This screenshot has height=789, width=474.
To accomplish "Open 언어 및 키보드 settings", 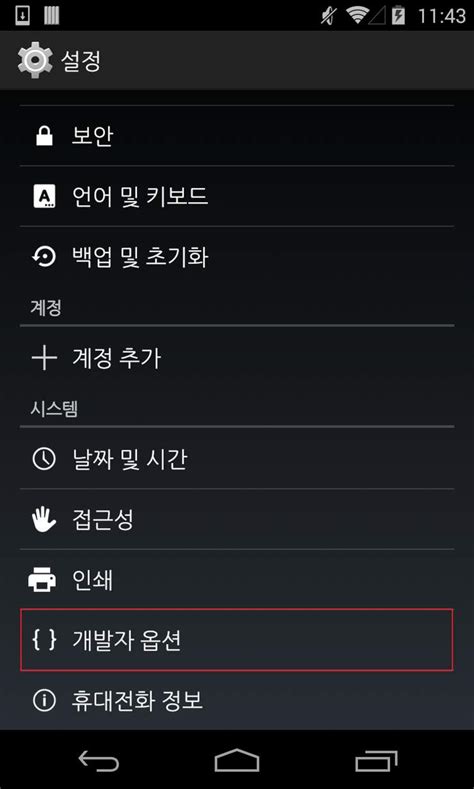I will click(x=237, y=196).
